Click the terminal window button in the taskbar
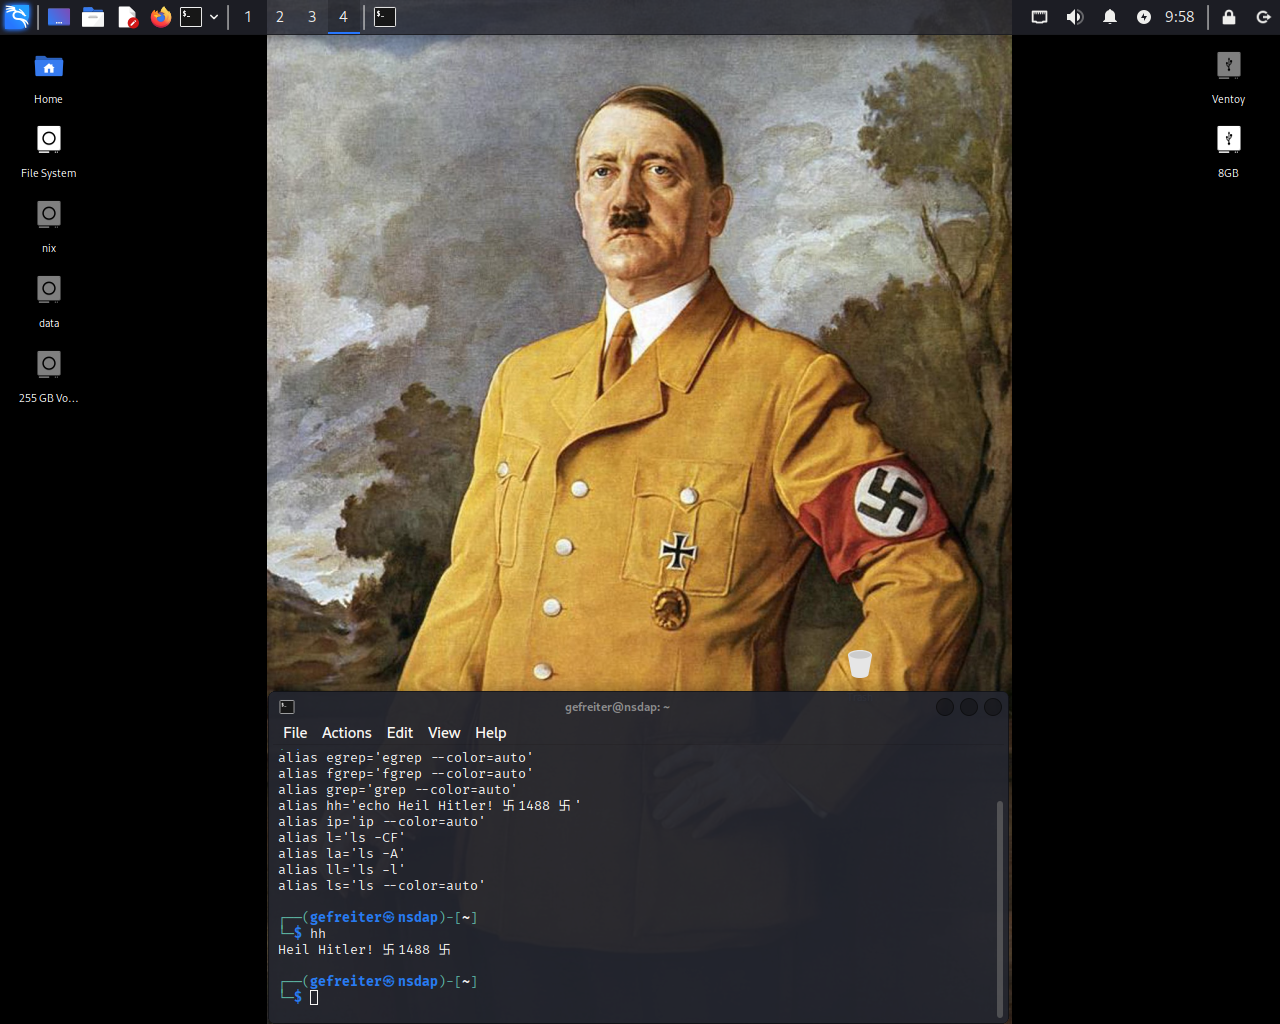 [x=385, y=17]
